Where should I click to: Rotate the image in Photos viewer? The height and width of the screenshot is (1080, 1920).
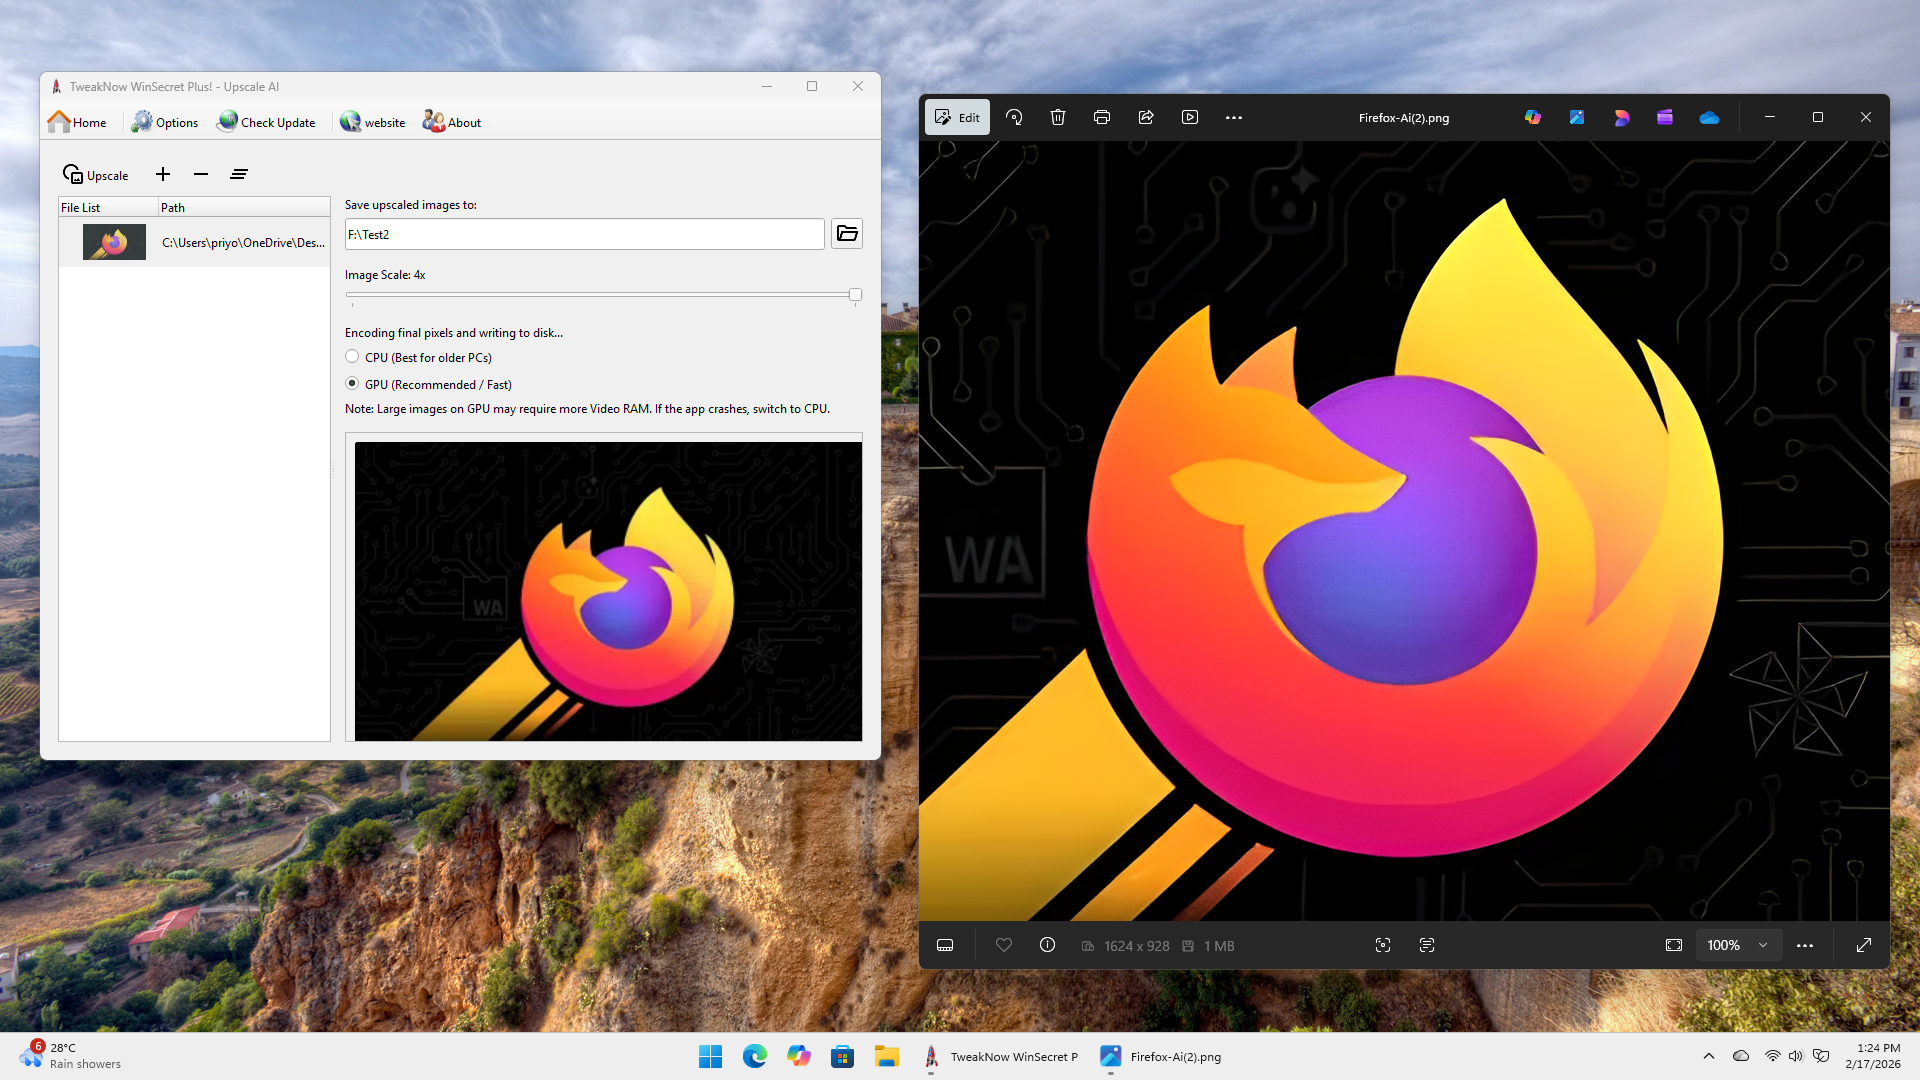point(1014,117)
